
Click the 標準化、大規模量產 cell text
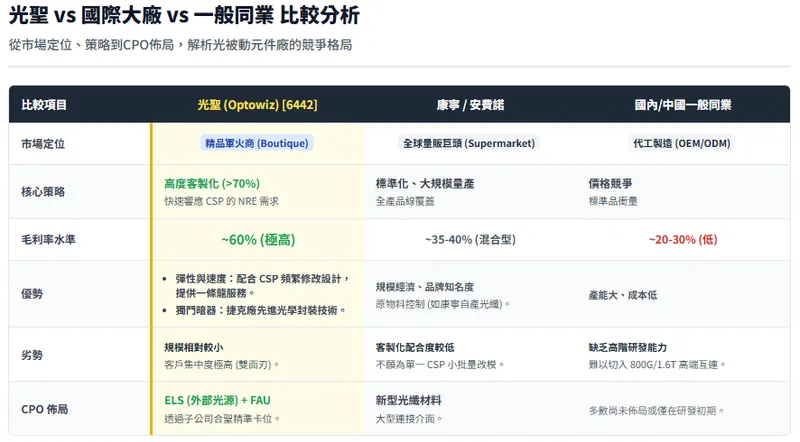(x=425, y=183)
